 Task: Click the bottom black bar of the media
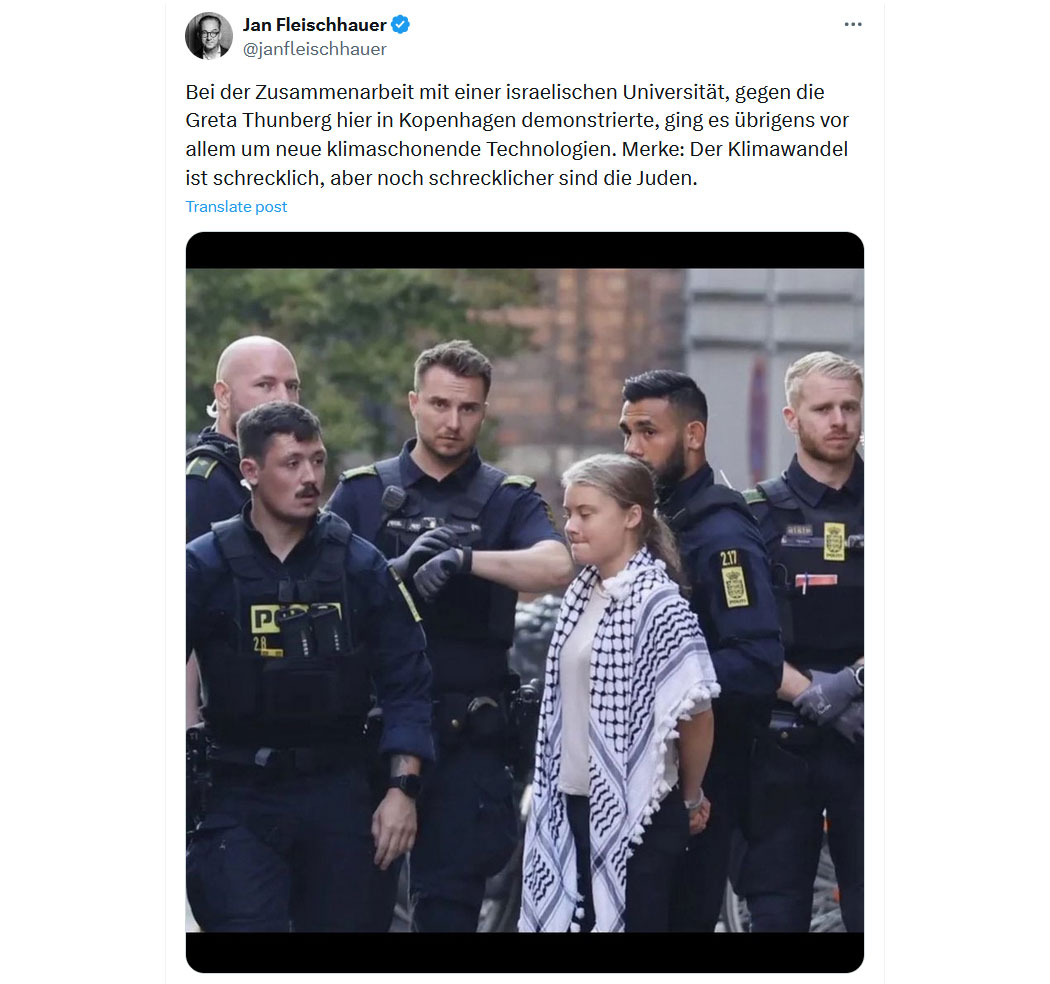tap(524, 952)
